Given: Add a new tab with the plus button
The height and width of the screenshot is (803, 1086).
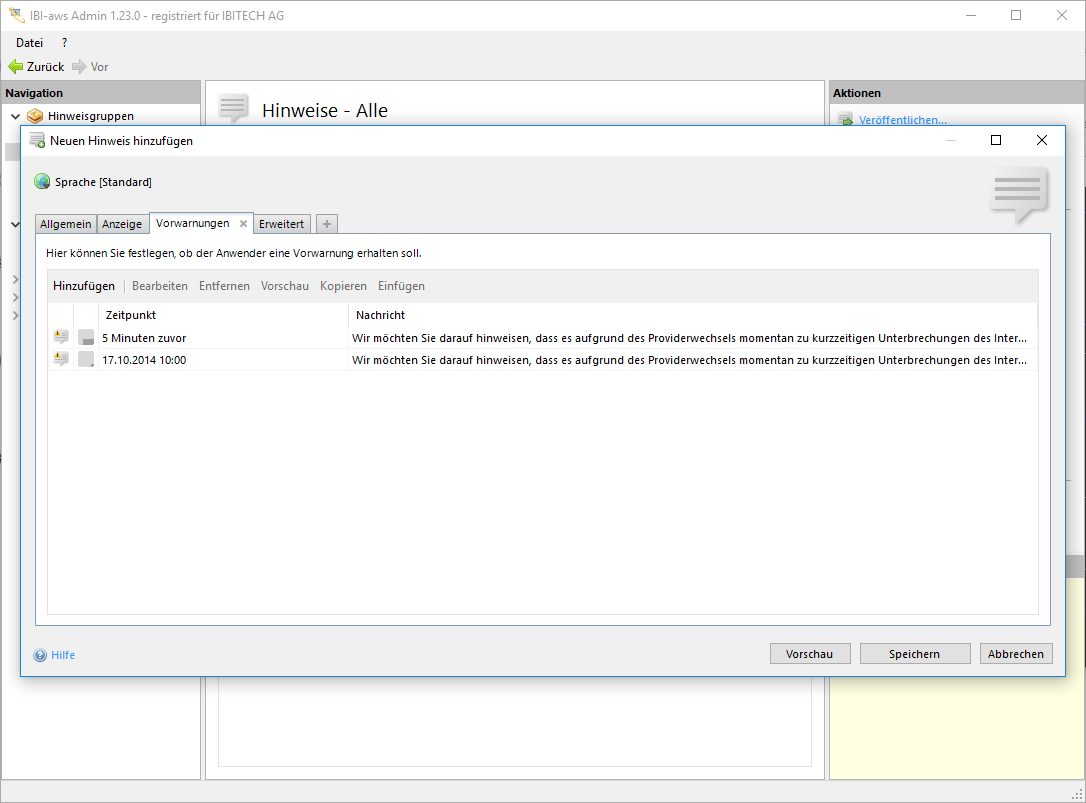Looking at the screenshot, I should 327,224.
